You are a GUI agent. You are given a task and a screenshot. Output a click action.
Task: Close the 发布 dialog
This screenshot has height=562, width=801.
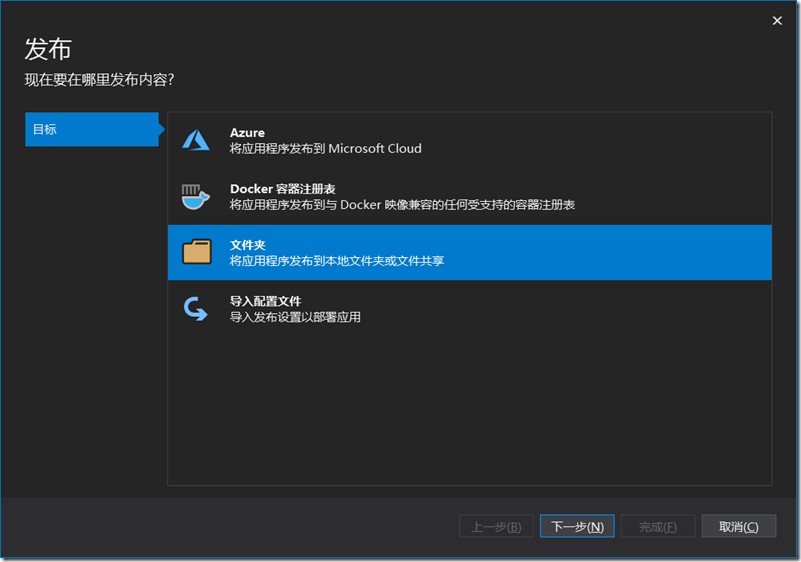click(777, 20)
